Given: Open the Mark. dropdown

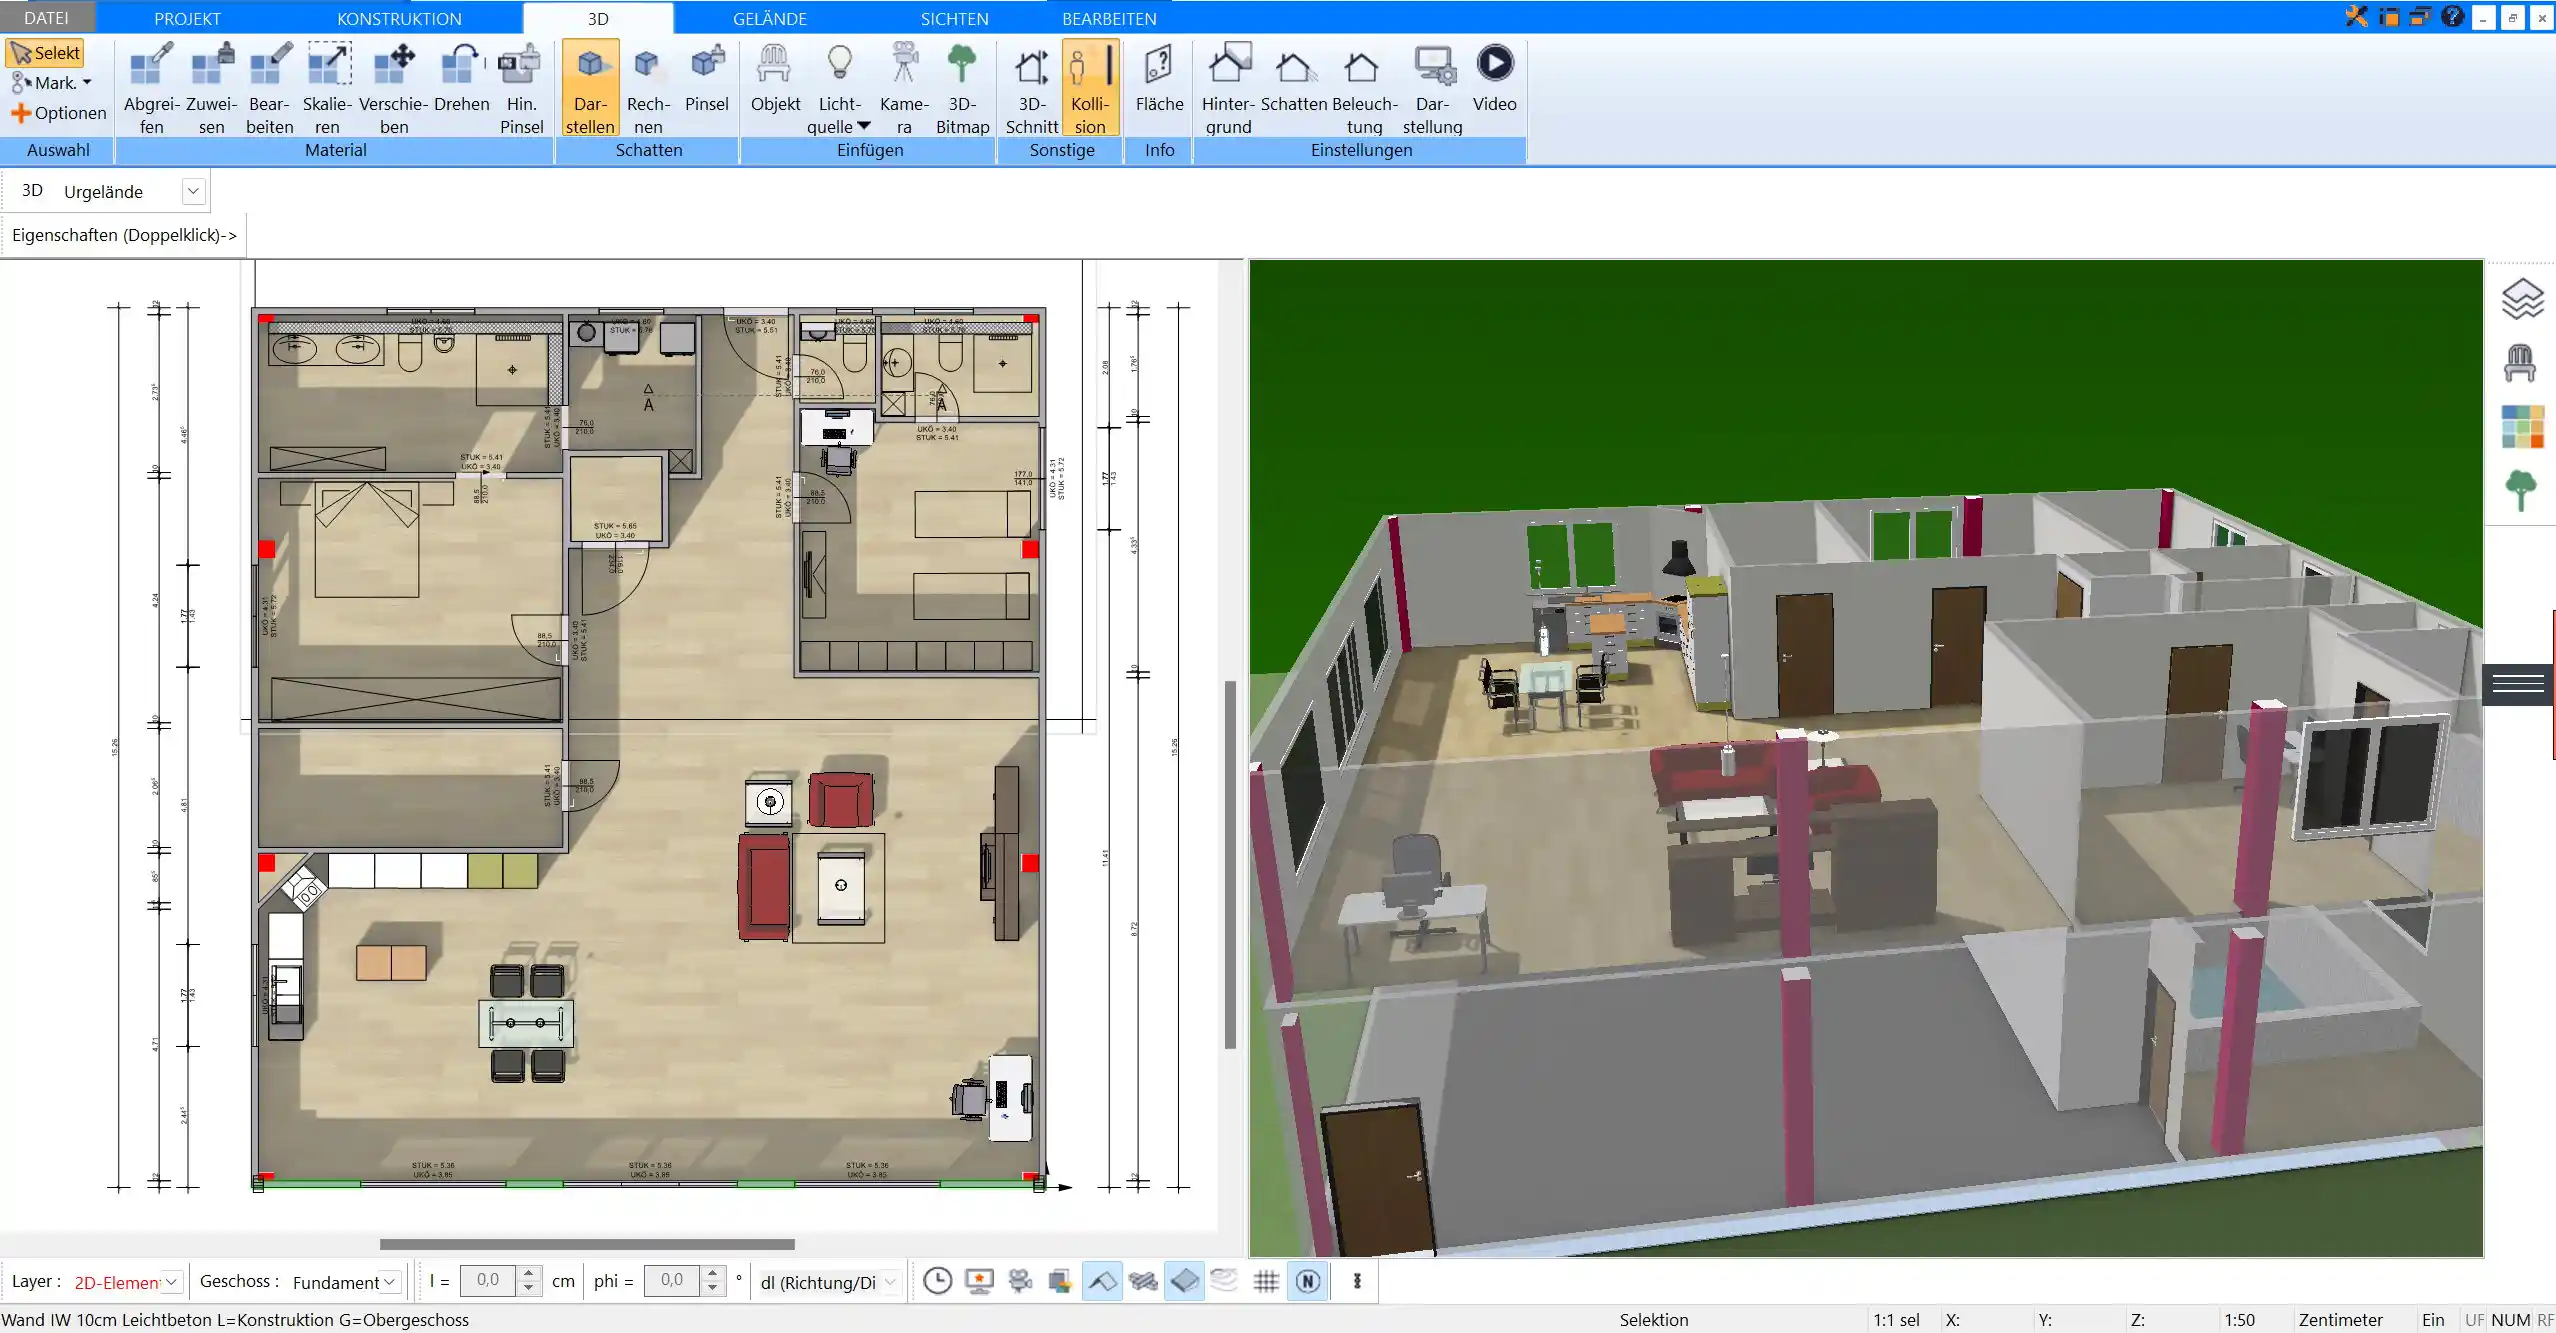Looking at the screenshot, I should pyautogui.click(x=51, y=83).
